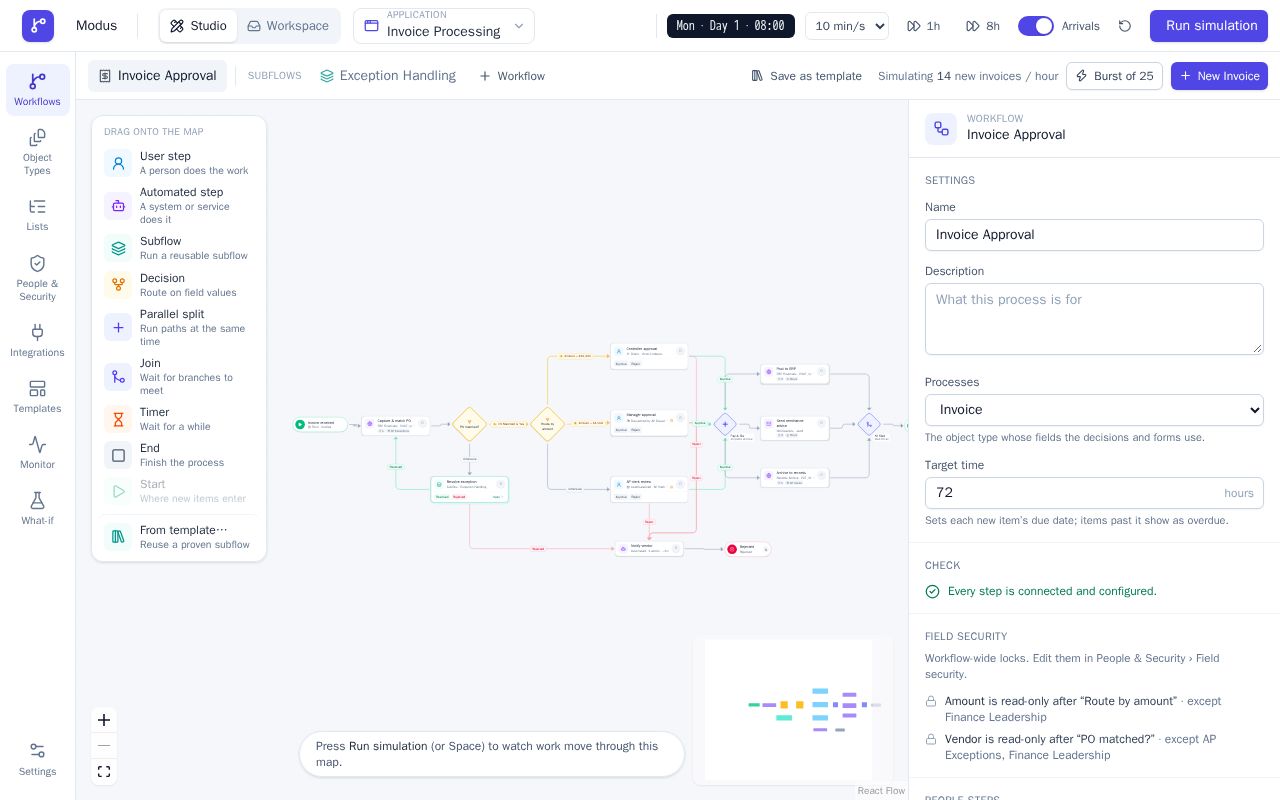Open the Templates section
1280x800 pixels.
pyautogui.click(x=38, y=397)
